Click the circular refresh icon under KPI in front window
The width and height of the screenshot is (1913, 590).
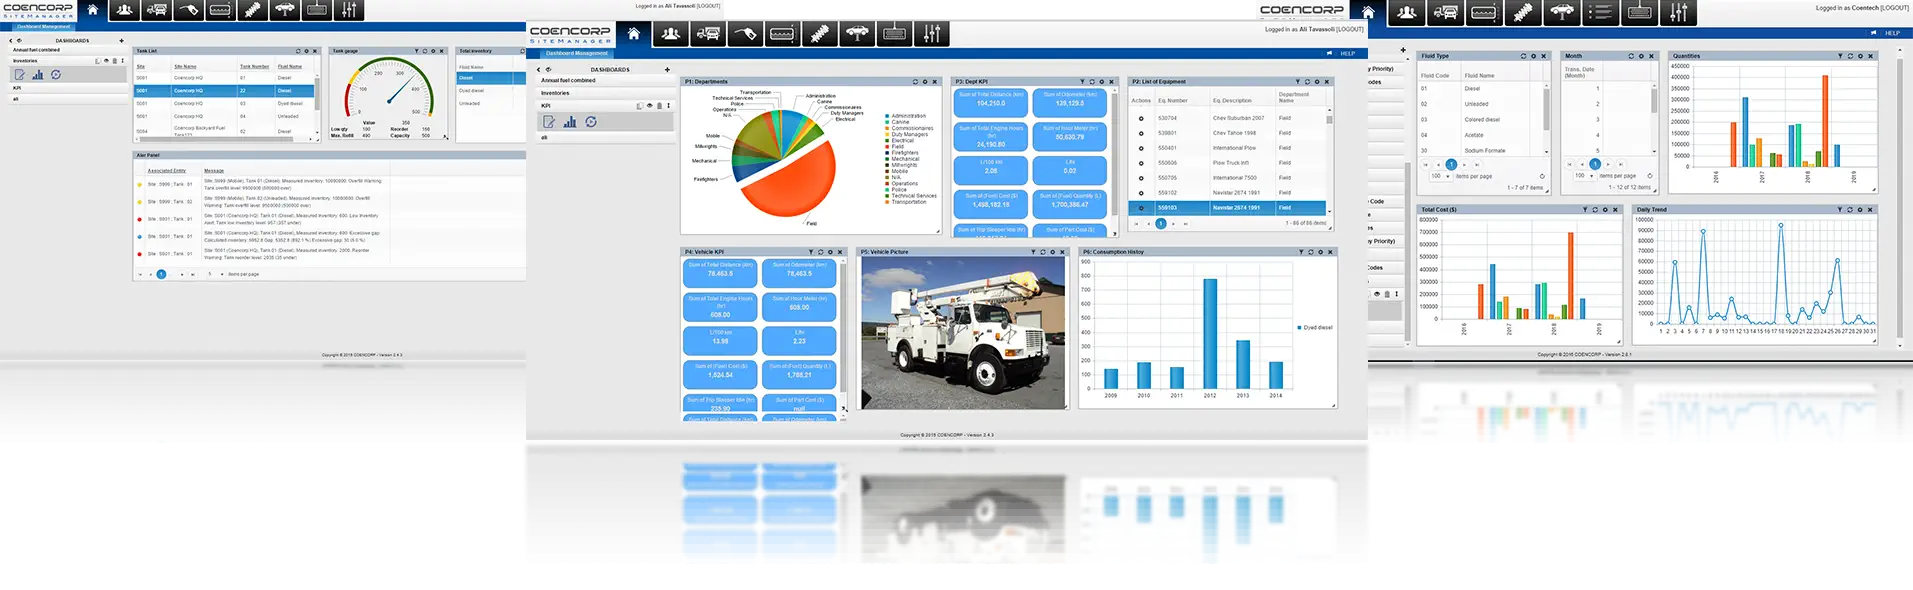point(591,122)
